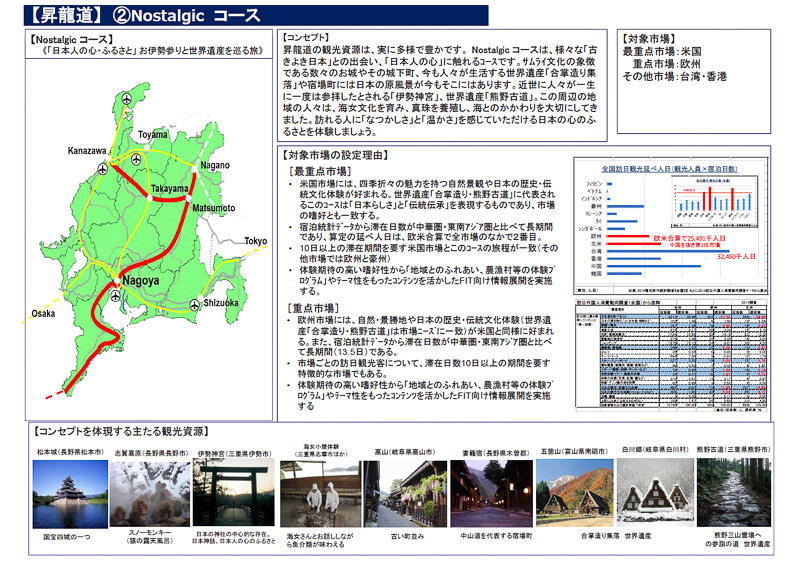Click the blue-striped consumption data table
Image resolution: width=800 pixels, height=565 pixels.
[x=671, y=354]
